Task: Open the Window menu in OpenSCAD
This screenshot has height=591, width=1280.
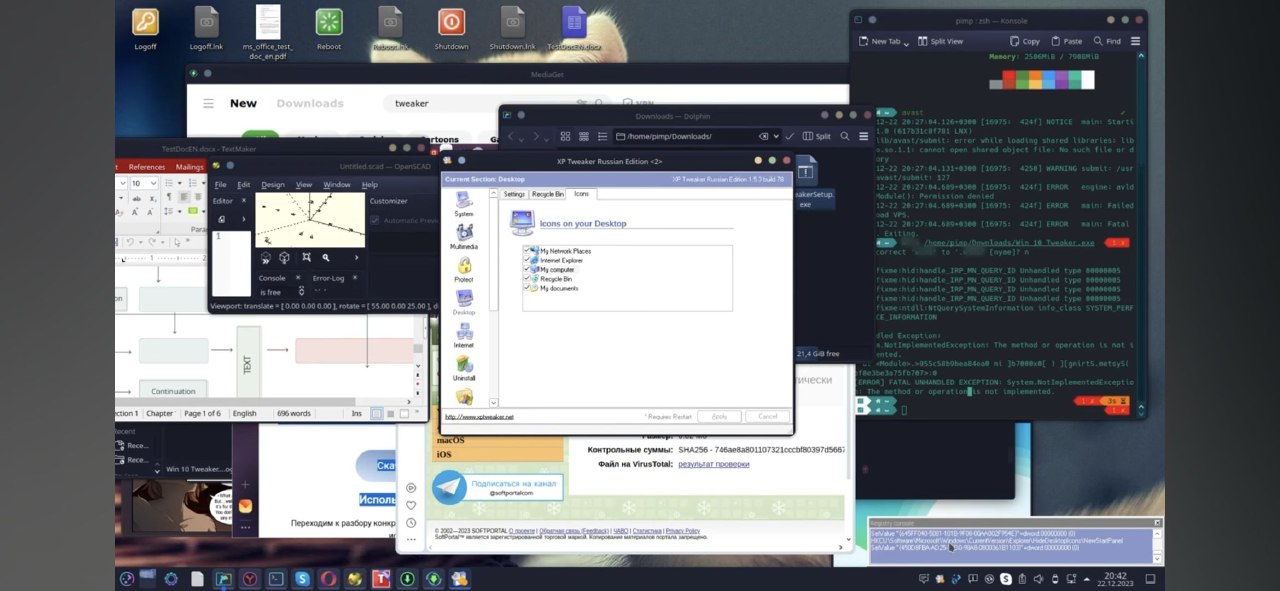Action: click(x=337, y=185)
